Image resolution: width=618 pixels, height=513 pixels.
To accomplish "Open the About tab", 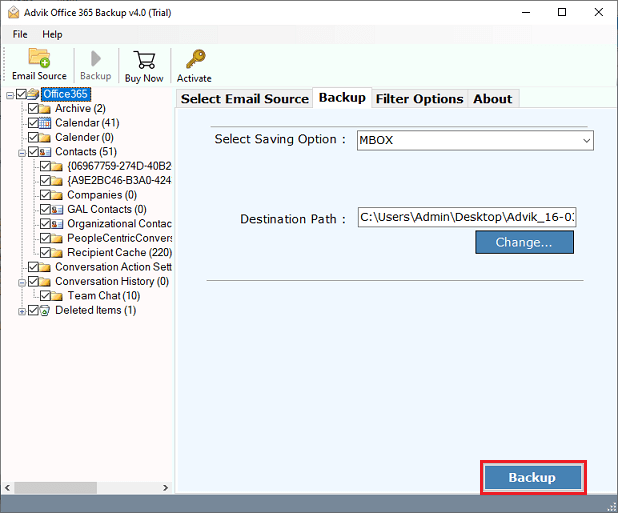I will (493, 99).
